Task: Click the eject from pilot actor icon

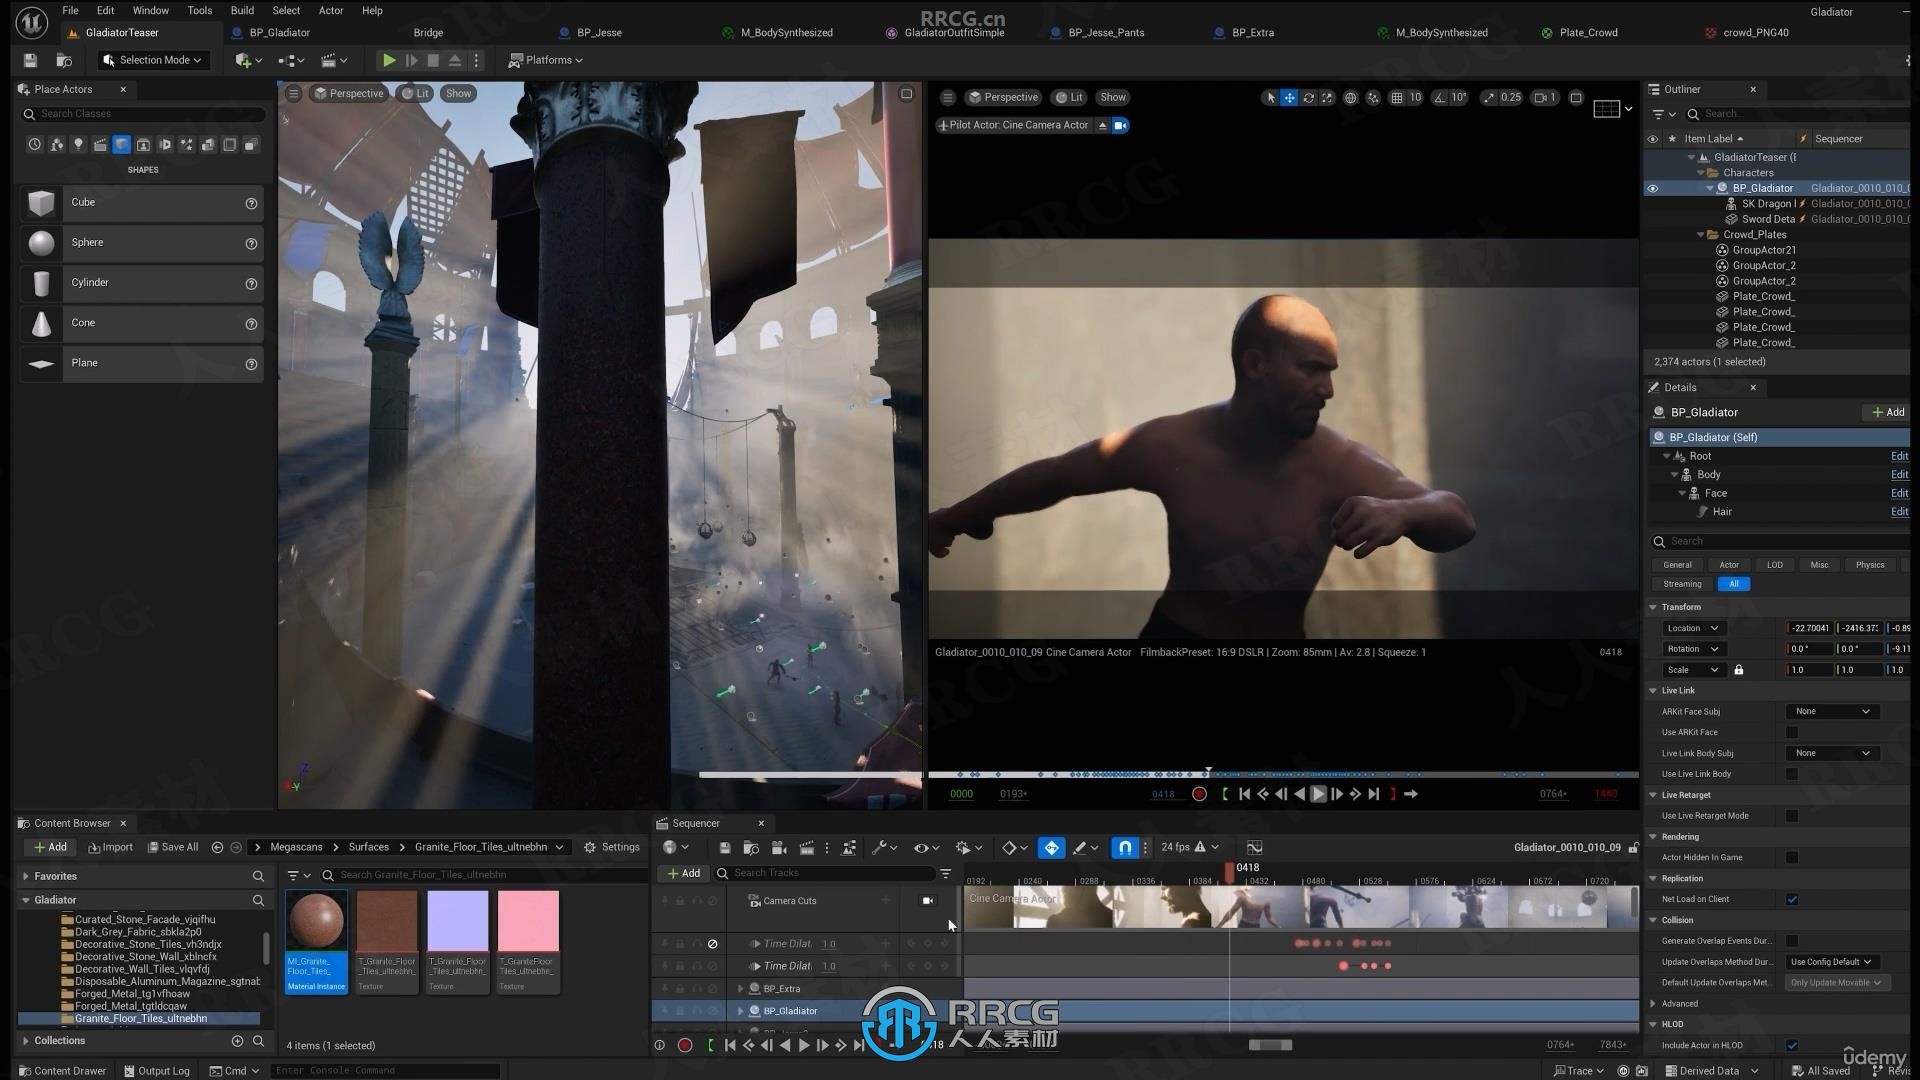Action: coord(1102,125)
